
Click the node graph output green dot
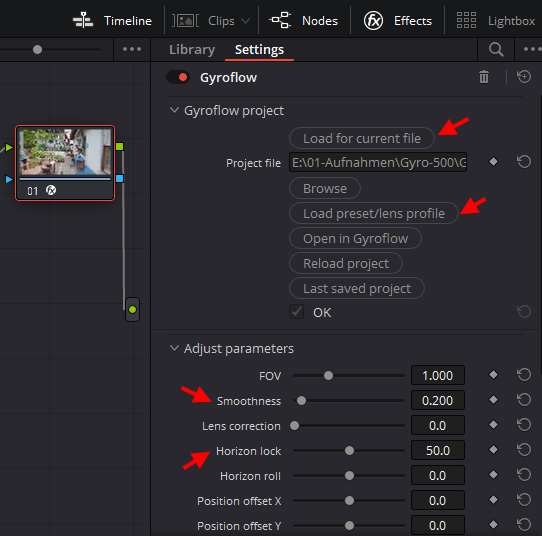[x=132, y=310]
